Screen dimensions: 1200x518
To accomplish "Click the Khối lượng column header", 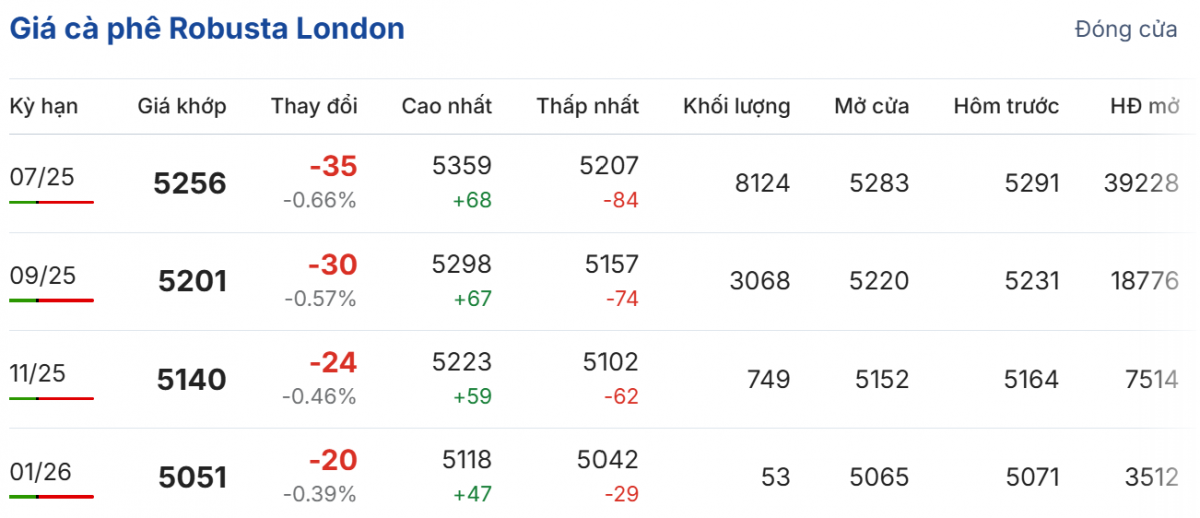I will [737, 106].
